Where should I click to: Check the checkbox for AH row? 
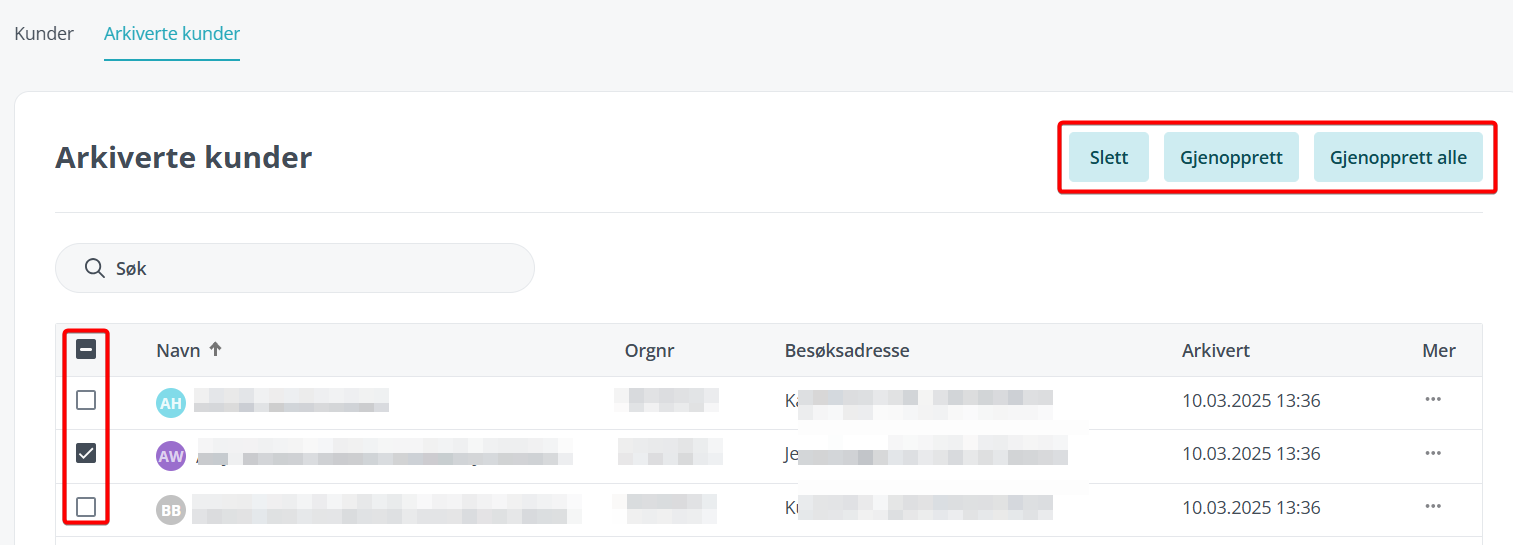[86, 400]
